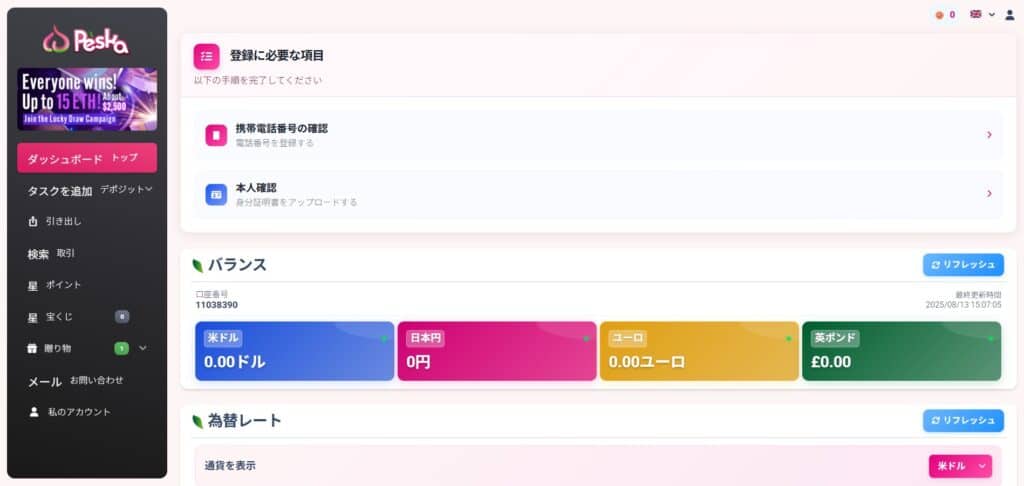This screenshot has height=486, width=1024.
Task: Click the withdrawal icon next to 引き出し
Action: (33, 222)
